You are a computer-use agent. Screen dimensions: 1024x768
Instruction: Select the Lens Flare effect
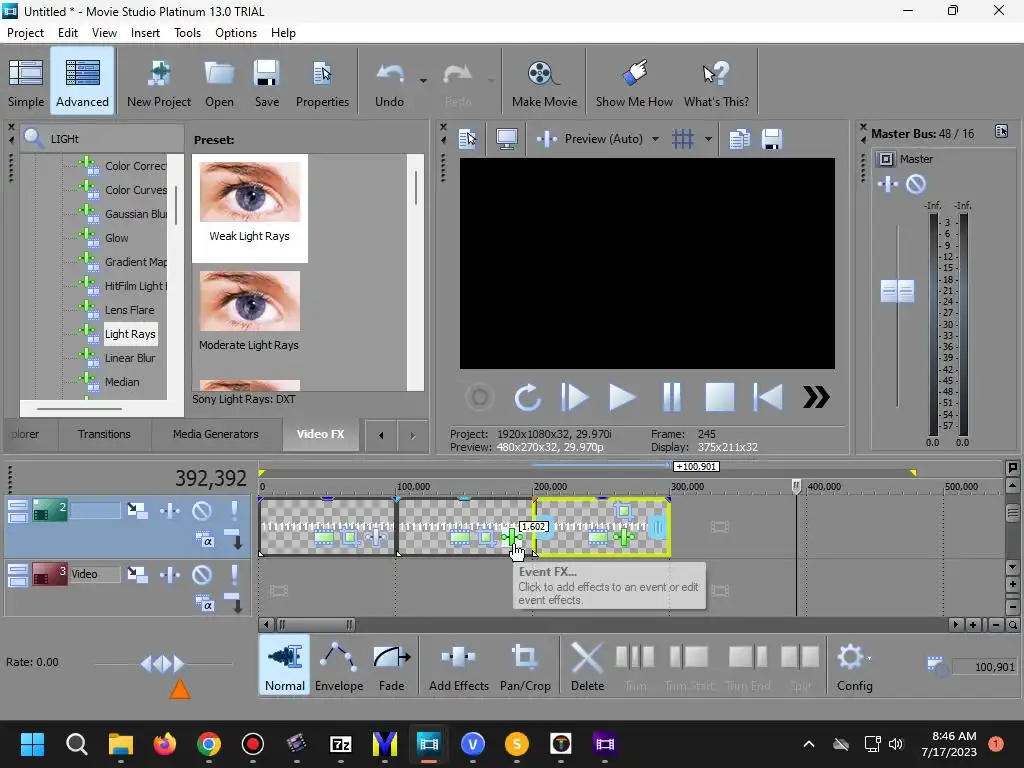129,310
